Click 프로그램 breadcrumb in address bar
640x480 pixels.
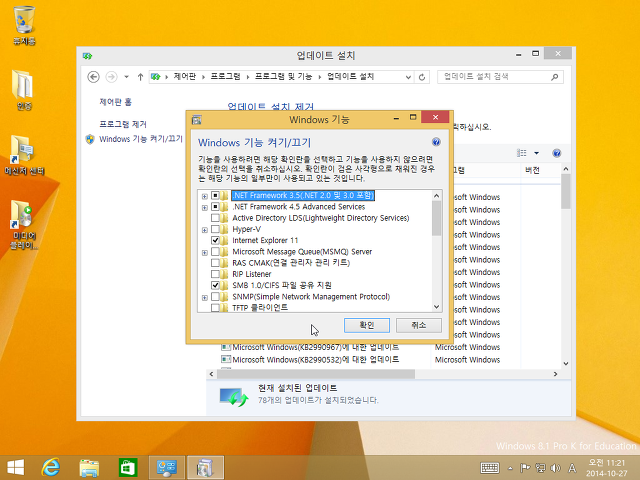click(x=225, y=76)
